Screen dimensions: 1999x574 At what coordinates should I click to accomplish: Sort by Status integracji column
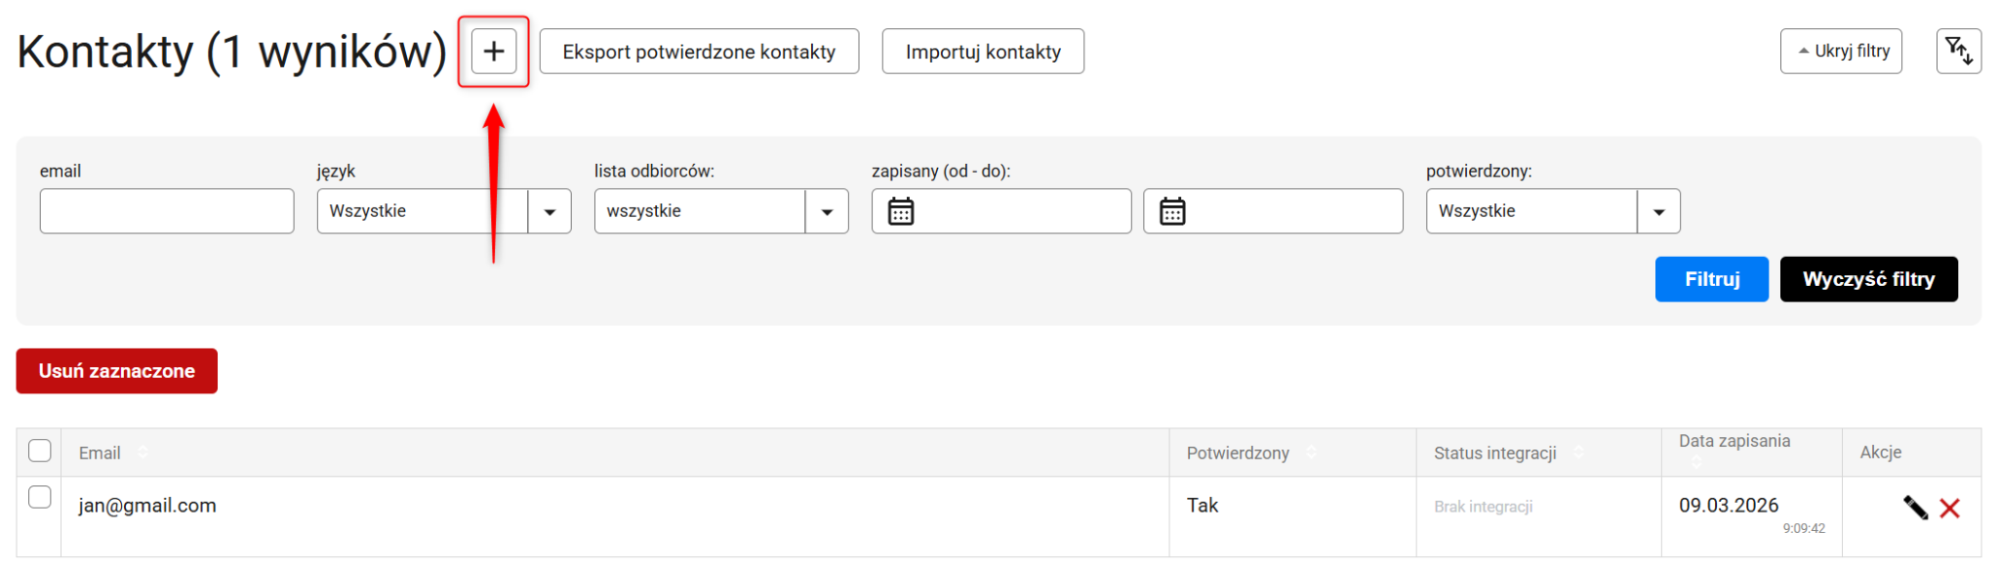pyautogui.click(x=1578, y=453)
